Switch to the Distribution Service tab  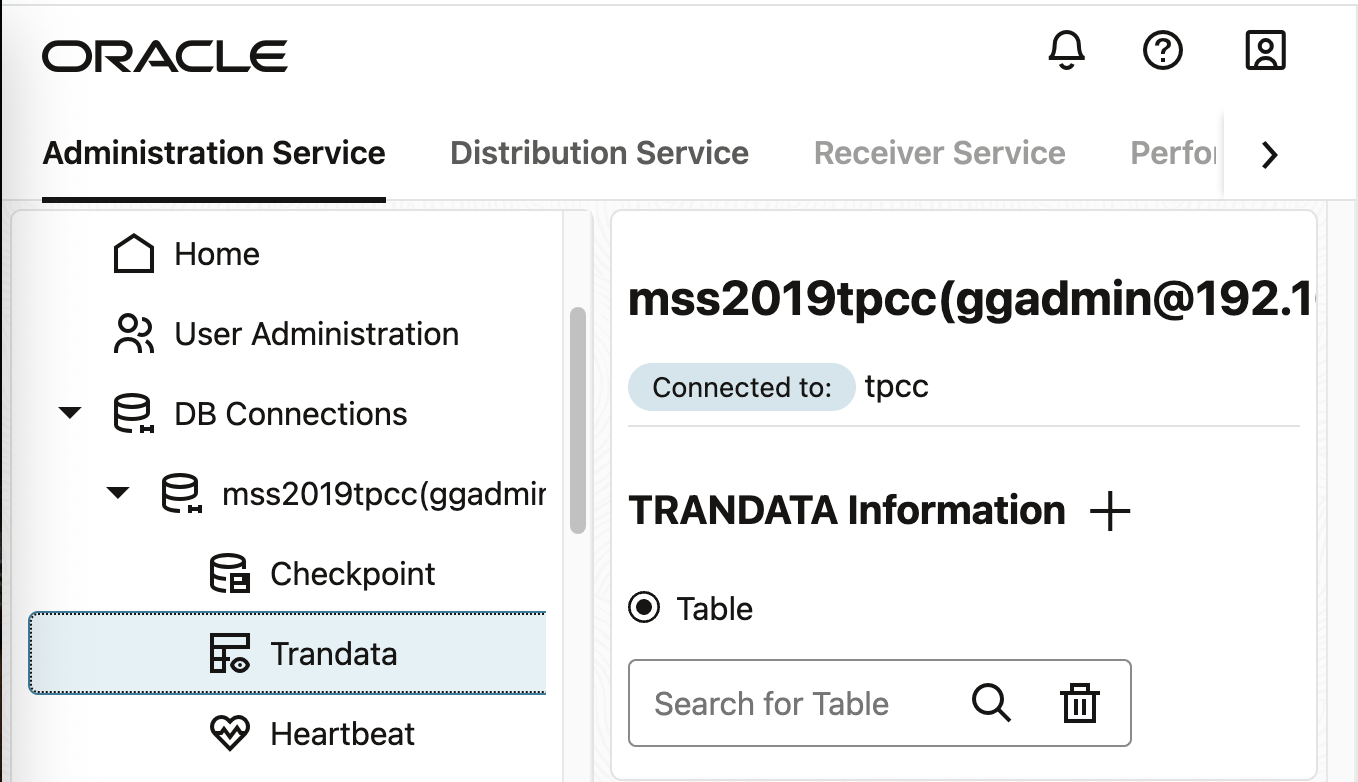point(599,152)
